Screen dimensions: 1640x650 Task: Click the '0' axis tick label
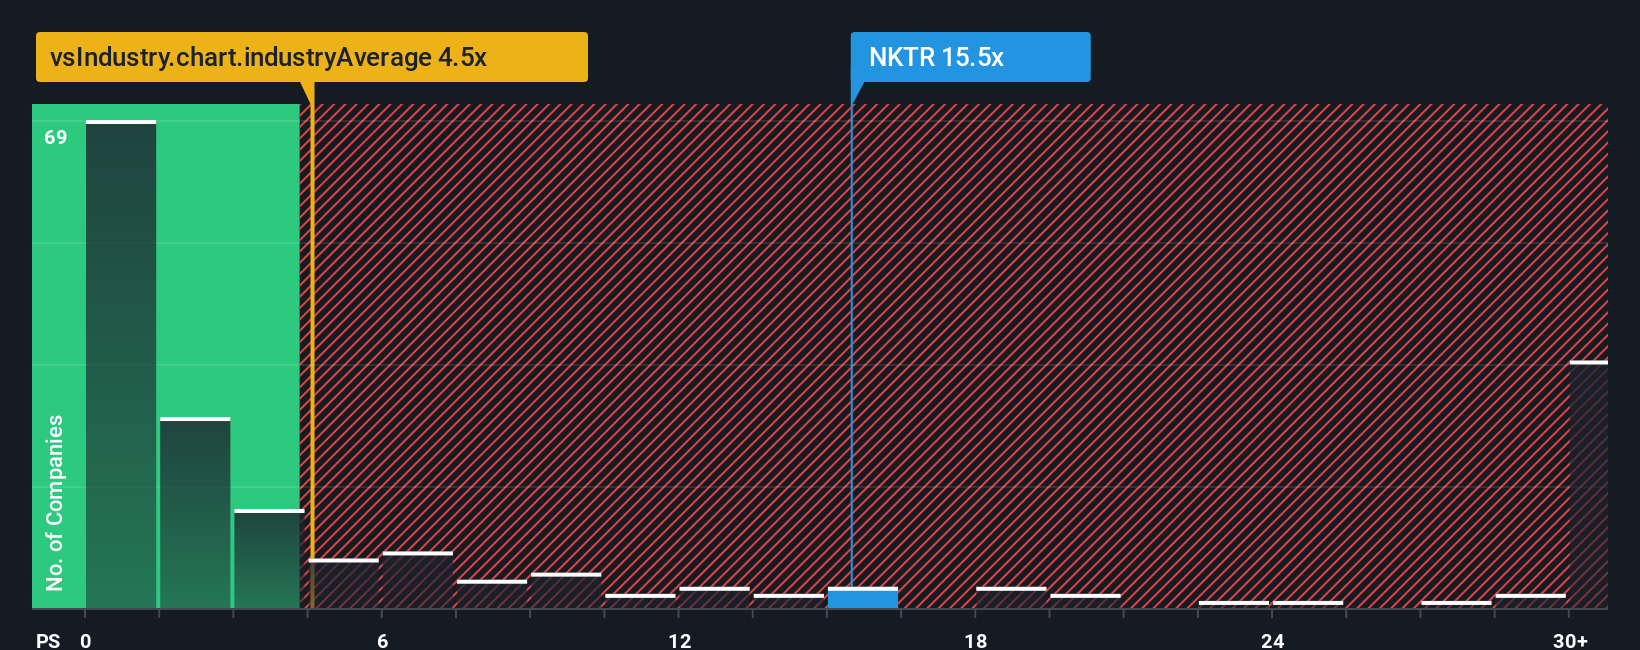(x=86, y=640)
